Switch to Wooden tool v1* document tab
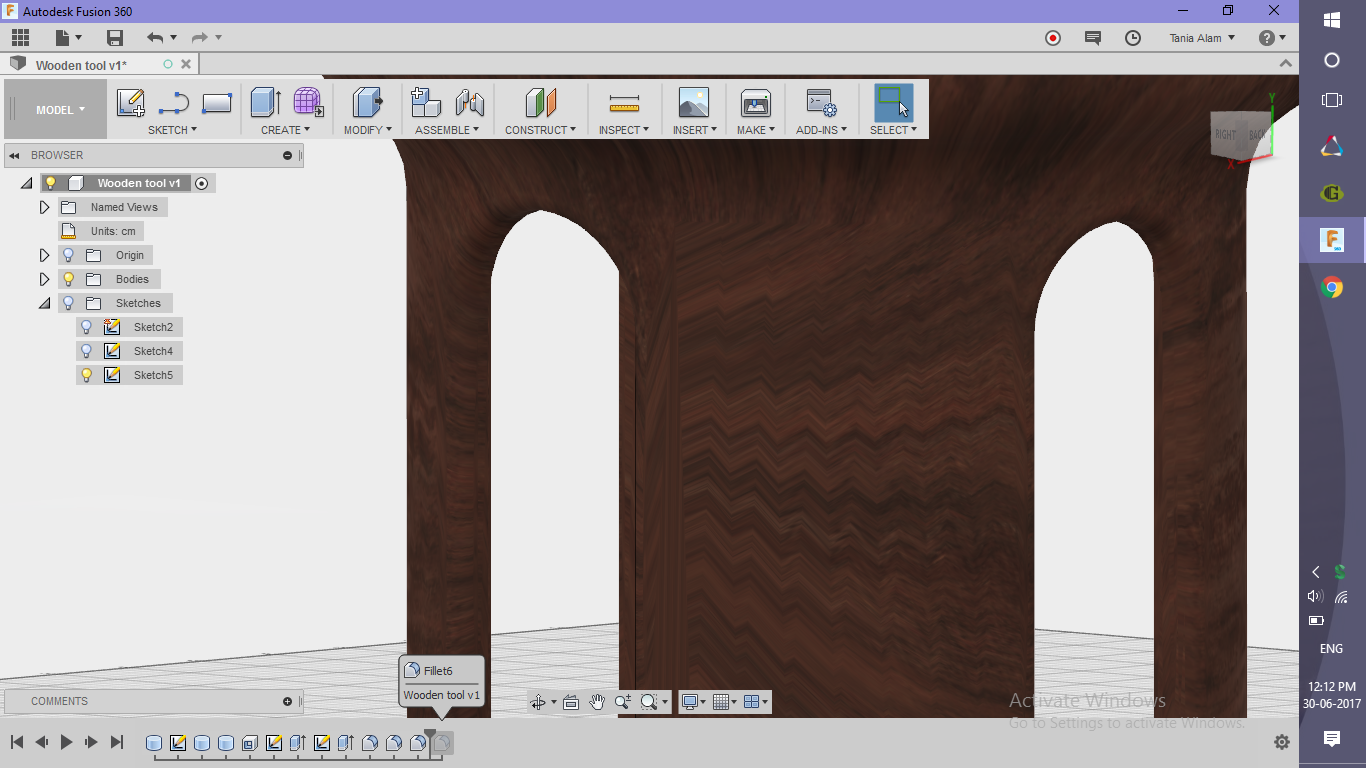Viewport: 1366px width, 768px height. tap(81, 65)
